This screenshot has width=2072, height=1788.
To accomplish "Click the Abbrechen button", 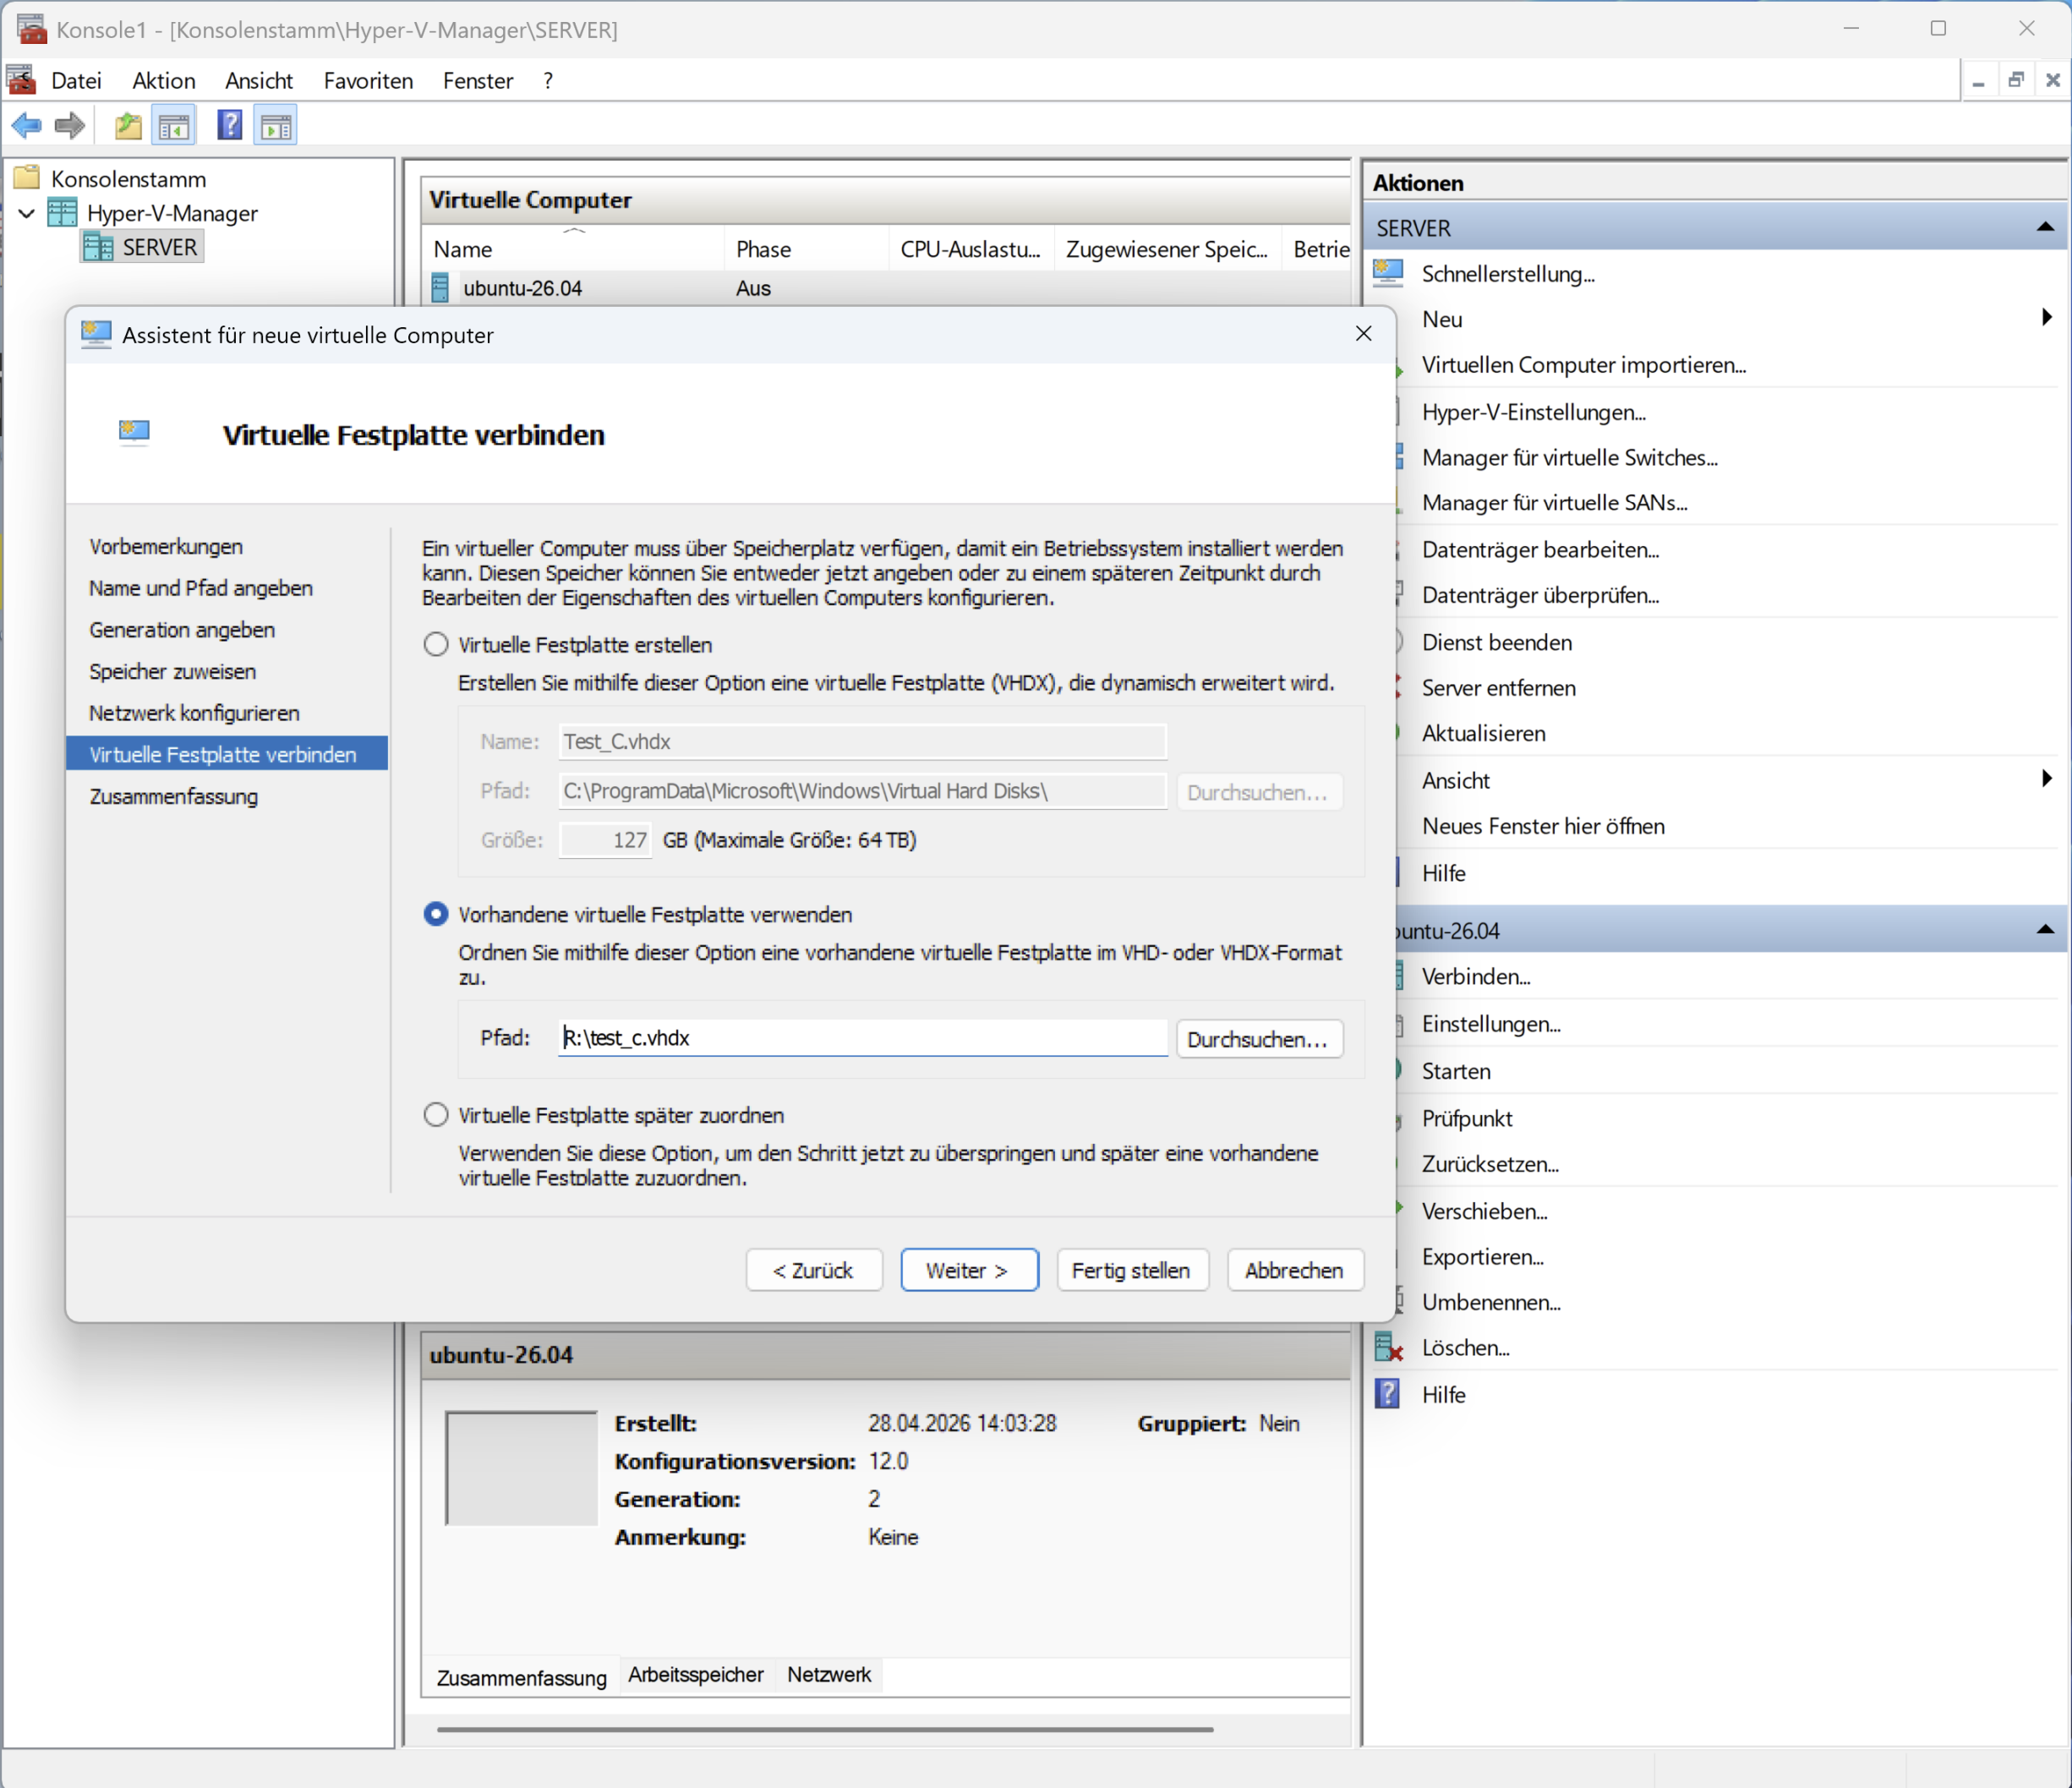I will coord(1295,1270).
